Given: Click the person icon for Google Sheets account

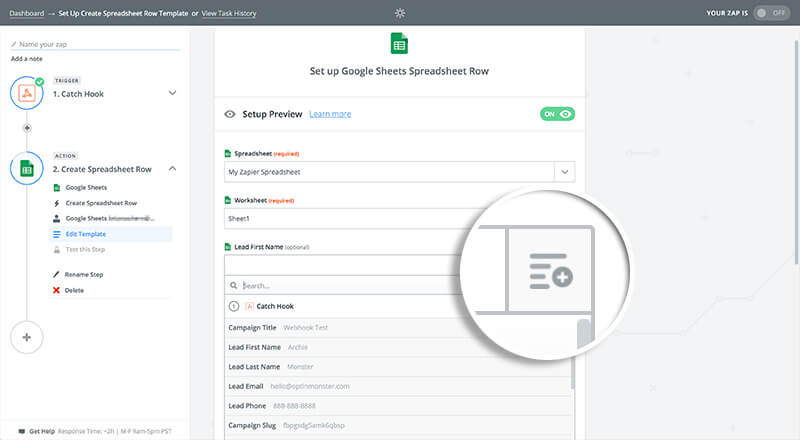Looking at the screenshot, I should coord(57,218).
